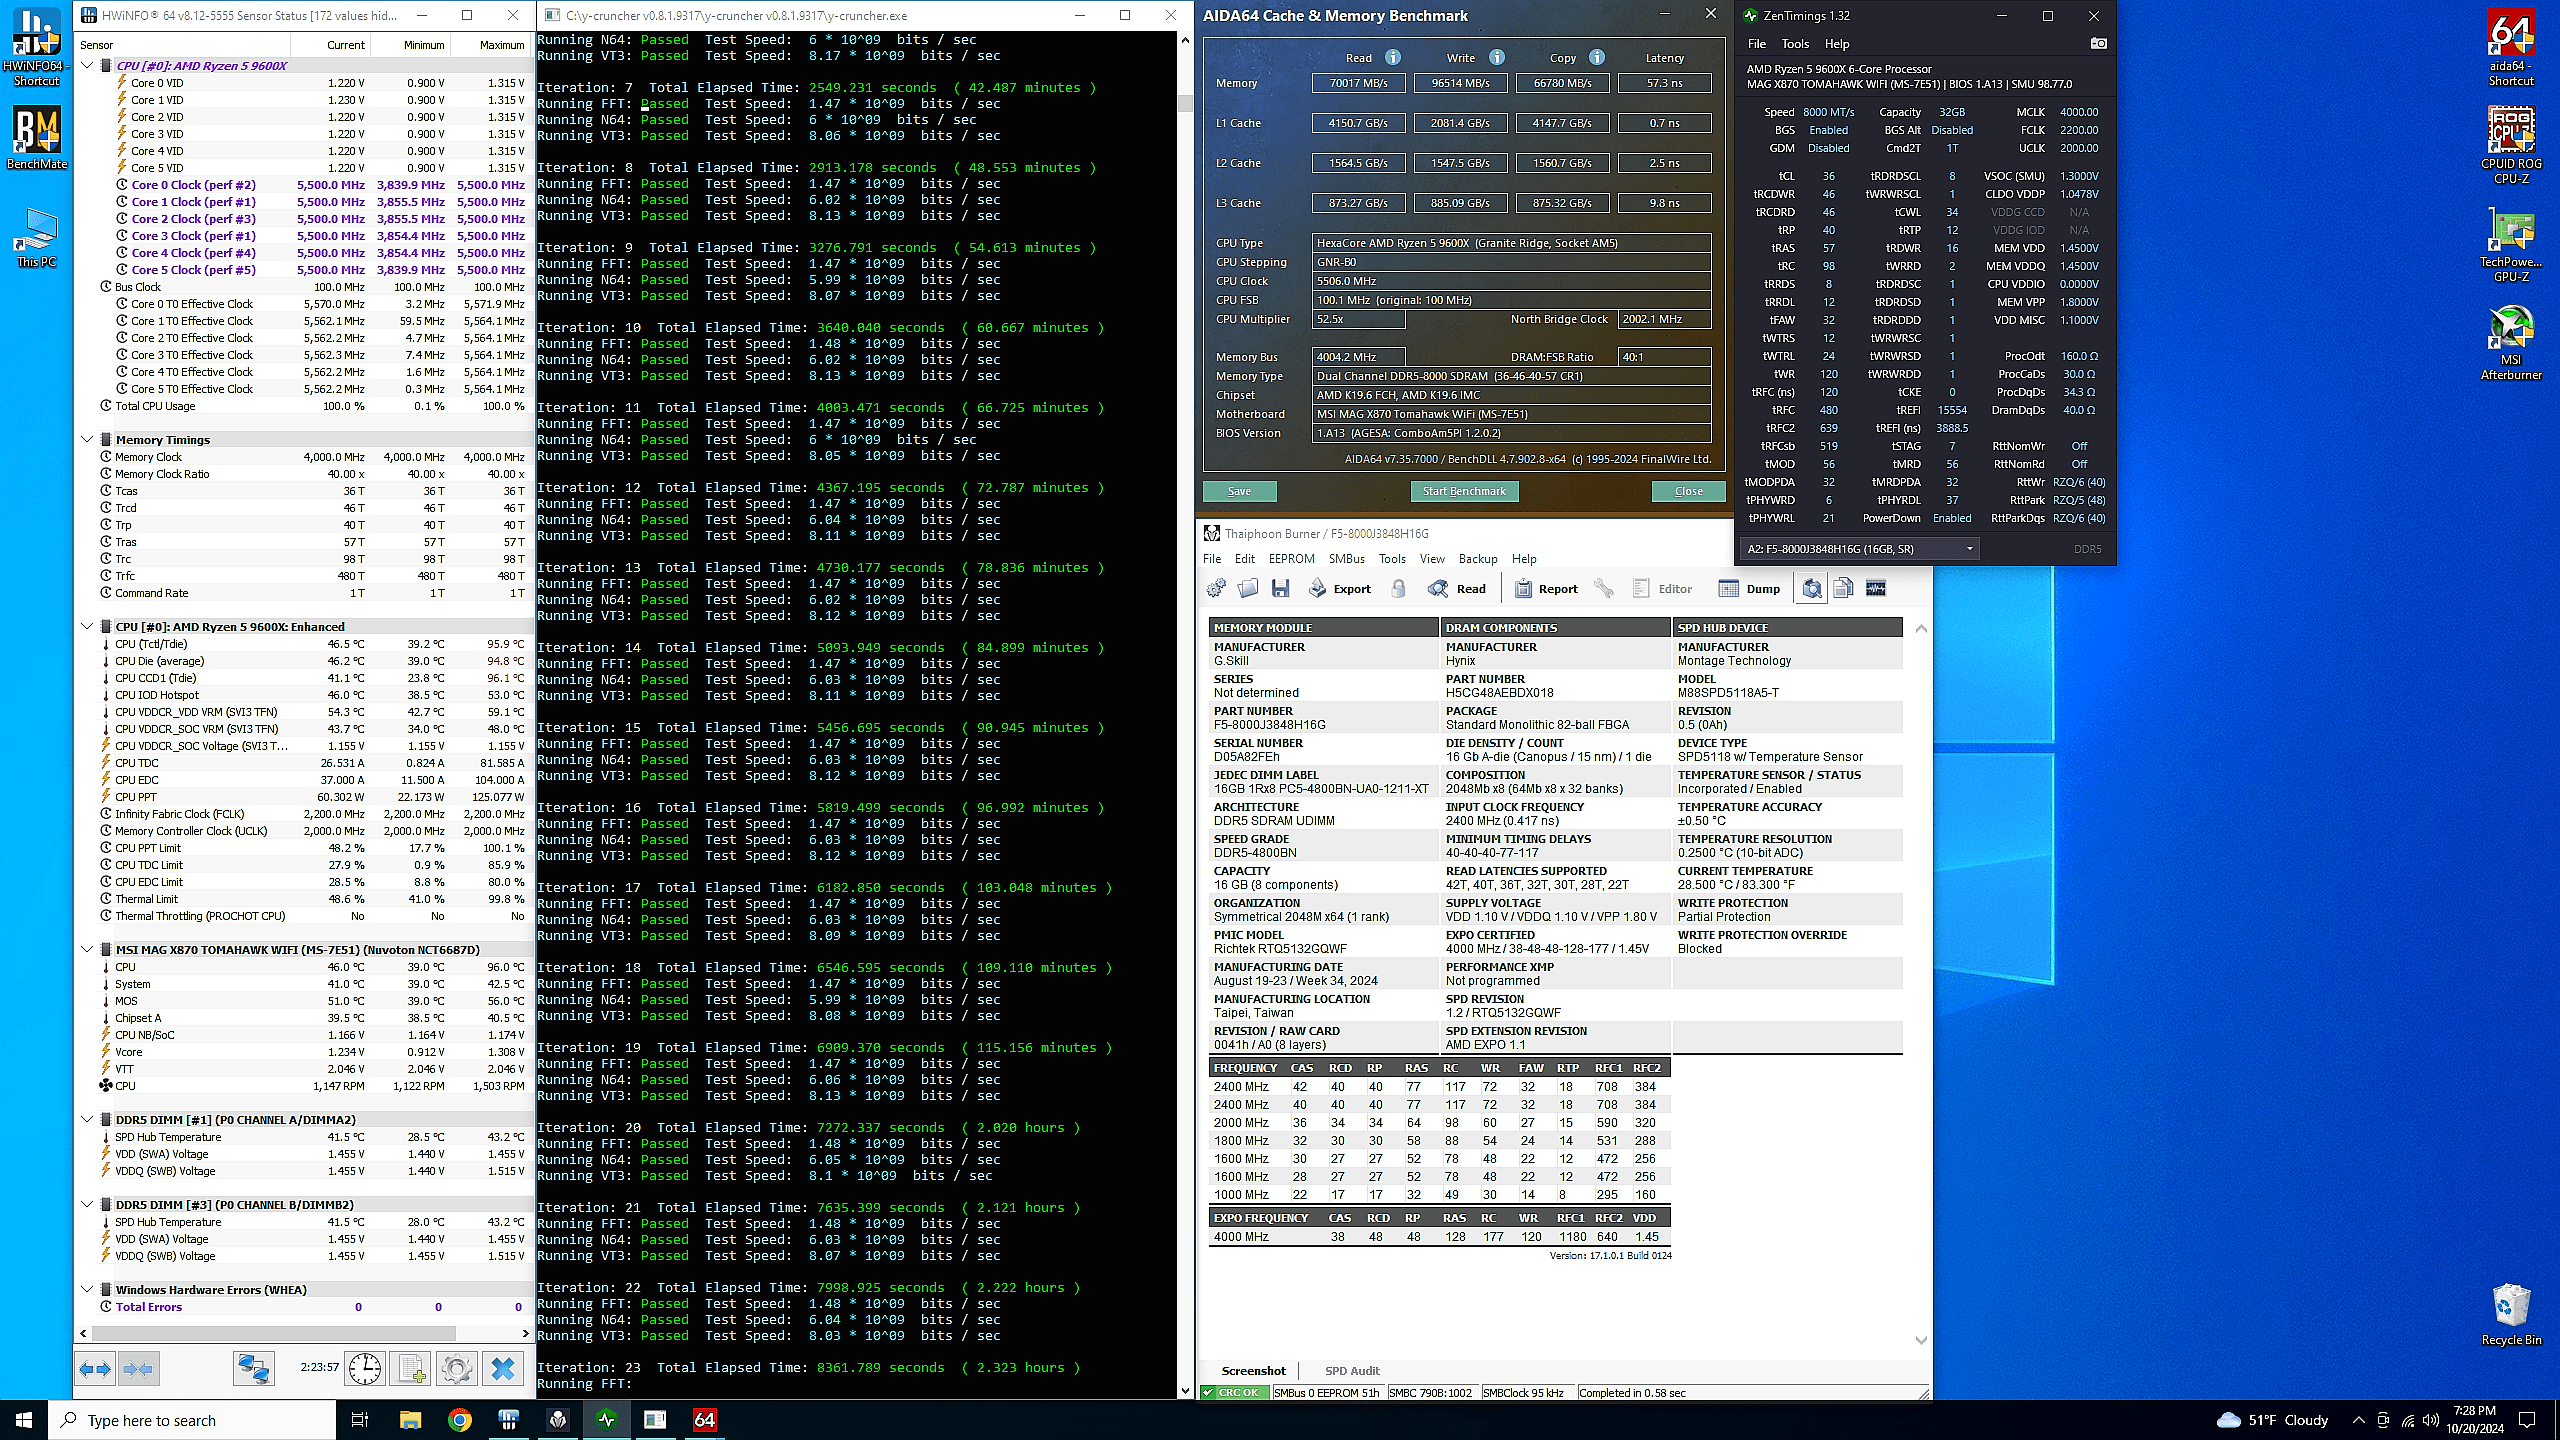Reset HWiNFO elapsed-time clock icon
Image resolution: width=2560 pixels, height=1440 pixels.
pos(365,1368)
